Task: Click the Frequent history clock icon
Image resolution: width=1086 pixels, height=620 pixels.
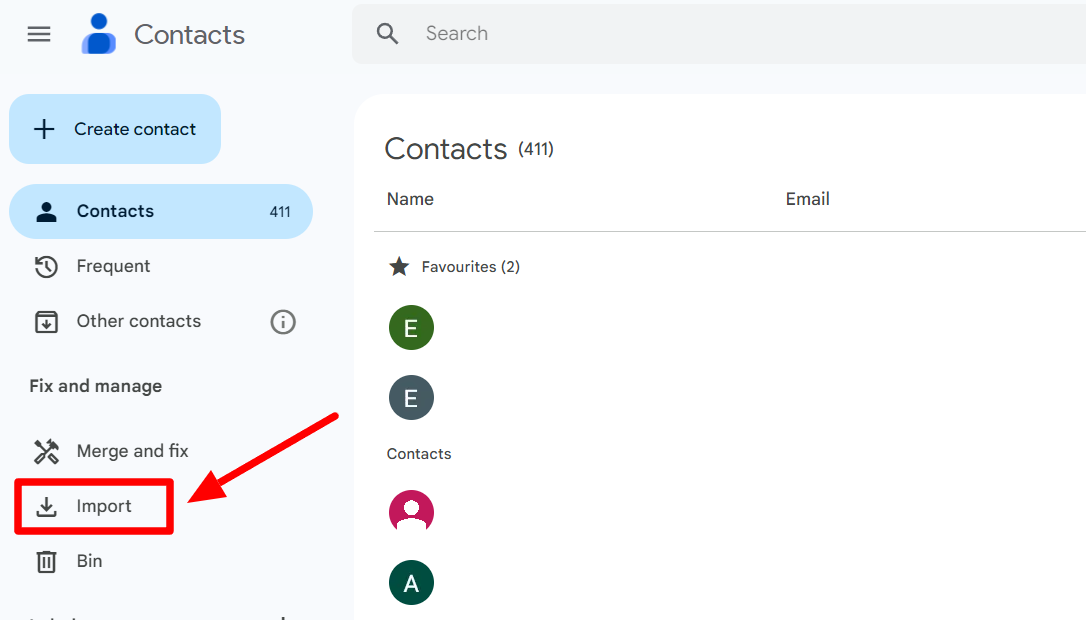Action: [x=46, y=266]
